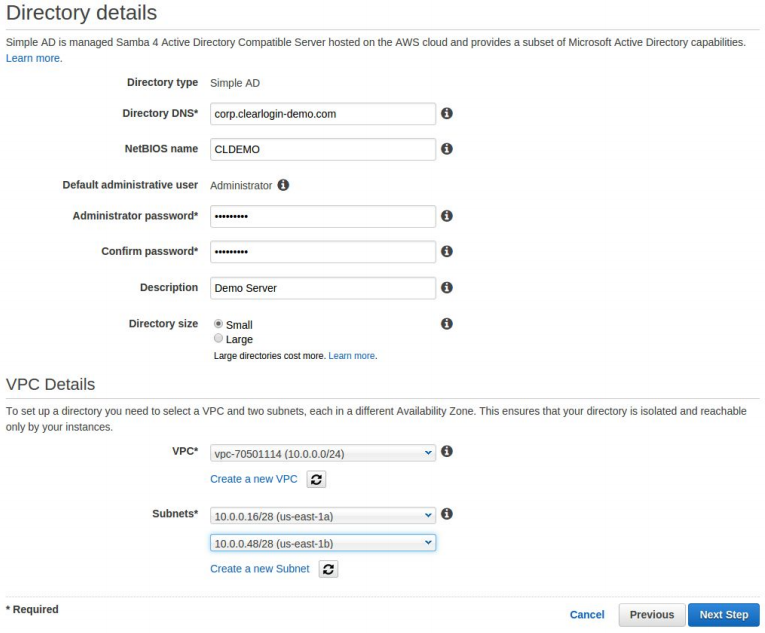The width and height of the screenshot is (765, 633).
Task: Select the Small directory size option
Action: [218, 325]
